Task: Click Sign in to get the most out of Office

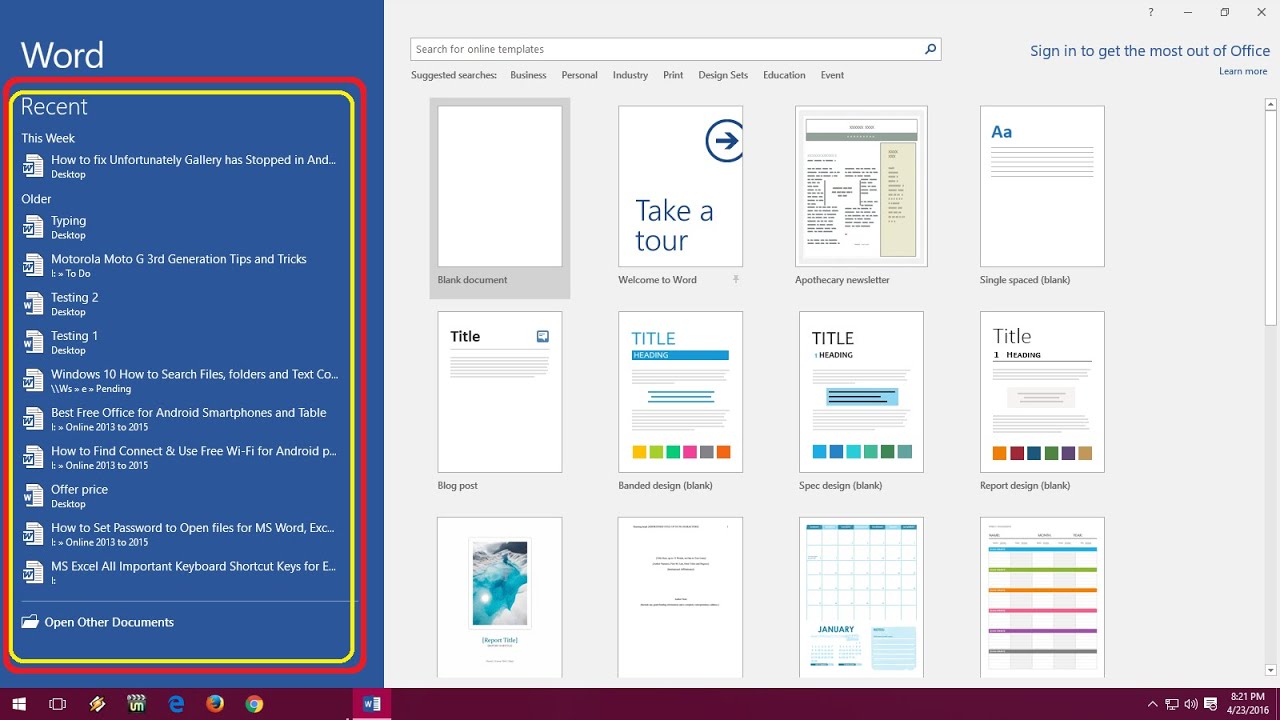Action: 1150,51
